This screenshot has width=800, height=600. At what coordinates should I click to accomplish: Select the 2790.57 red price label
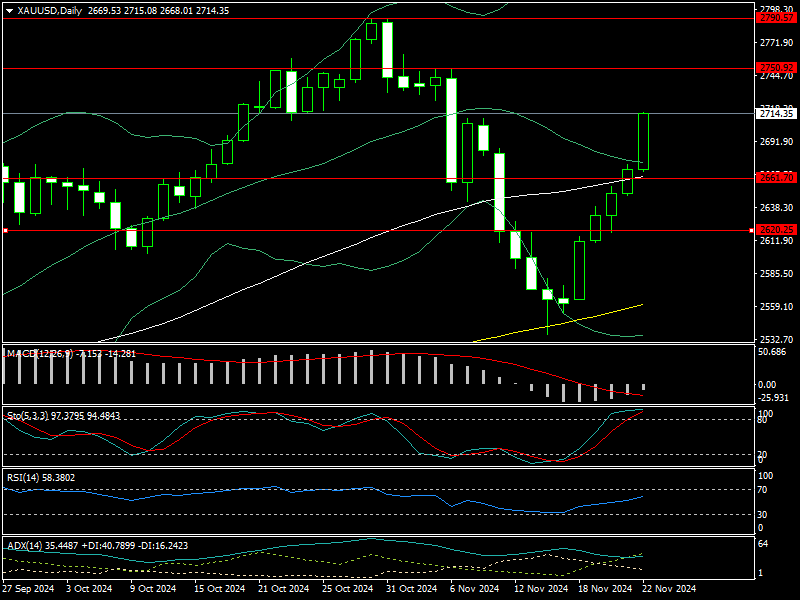[776, 18]
